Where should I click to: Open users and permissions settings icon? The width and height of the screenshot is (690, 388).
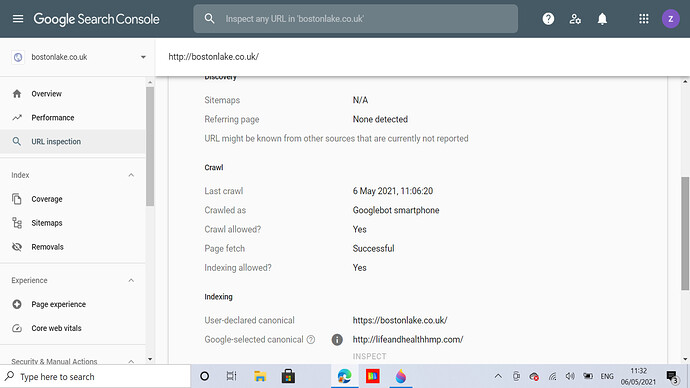[x=575, y=19]
